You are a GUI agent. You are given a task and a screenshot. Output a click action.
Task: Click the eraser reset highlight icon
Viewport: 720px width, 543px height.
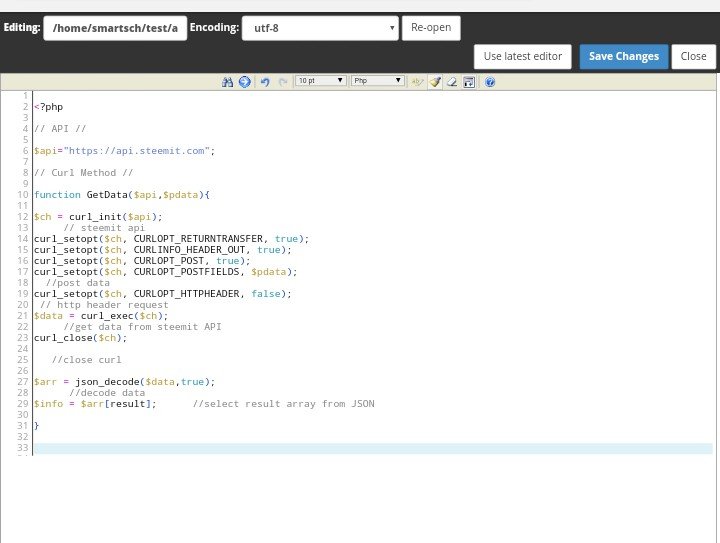pos(452,82)
